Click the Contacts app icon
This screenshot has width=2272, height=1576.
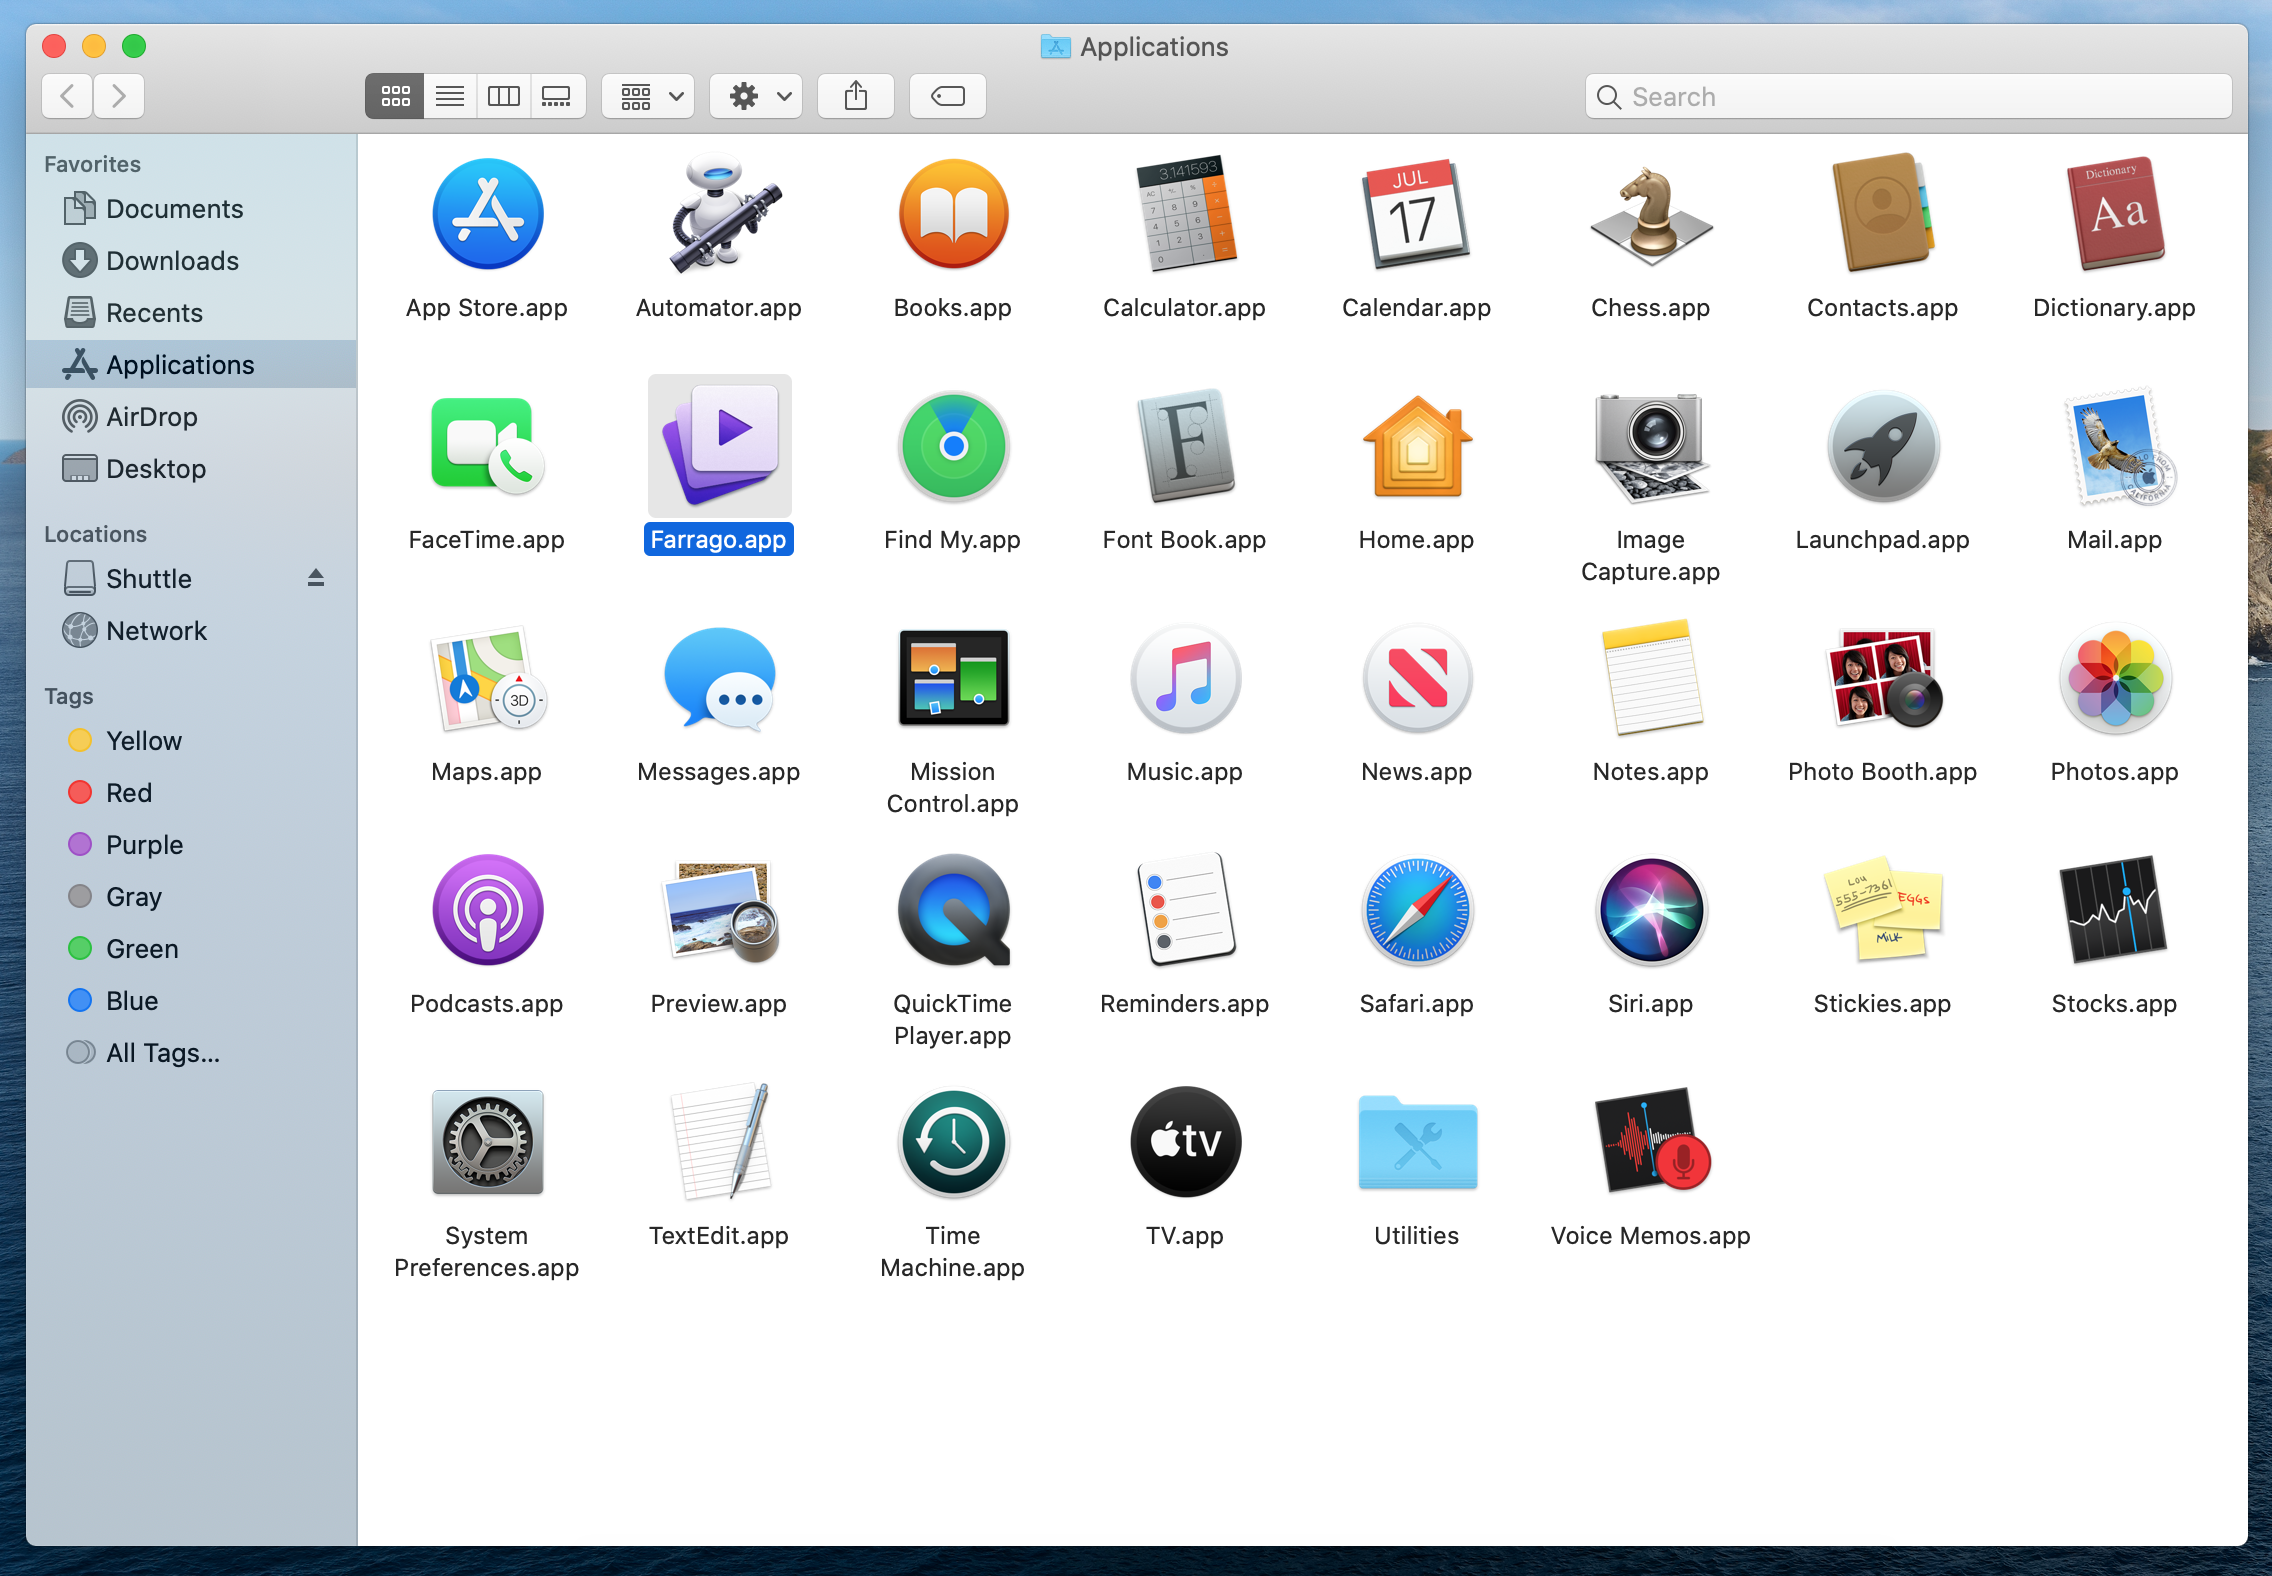(1883, 214)
